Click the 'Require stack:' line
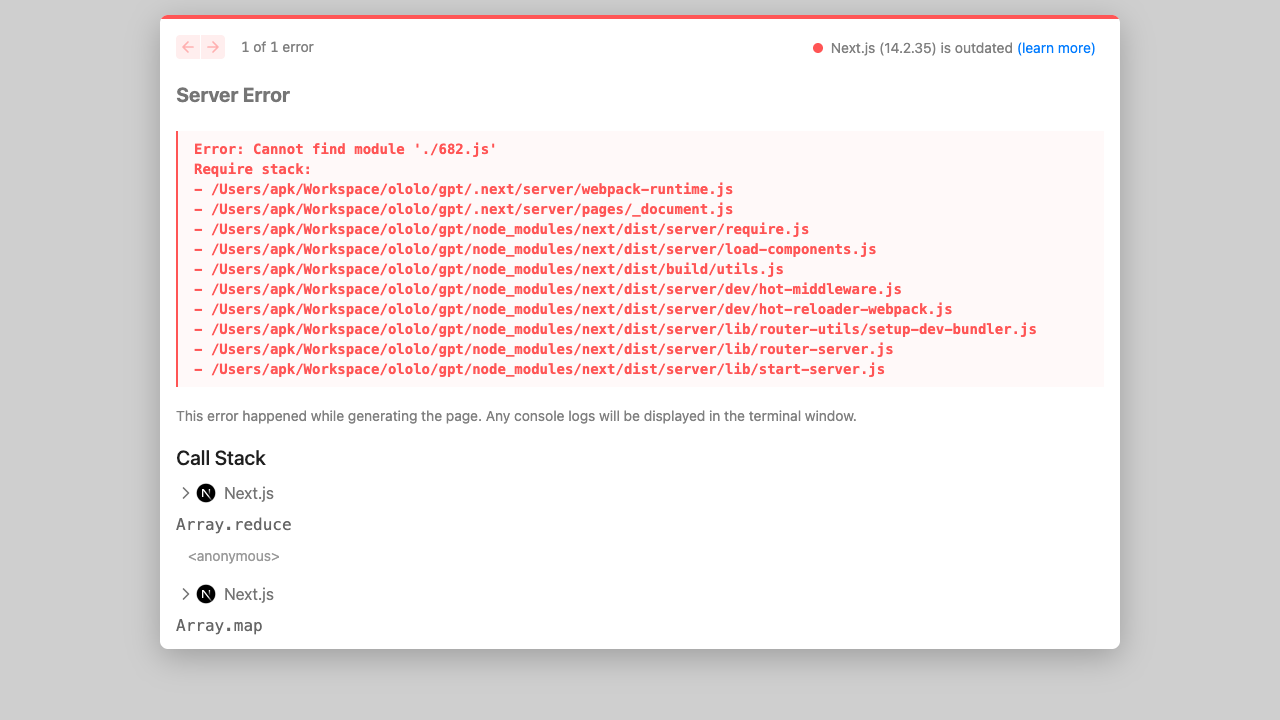The image size is (1280, 720). (253, 169)
